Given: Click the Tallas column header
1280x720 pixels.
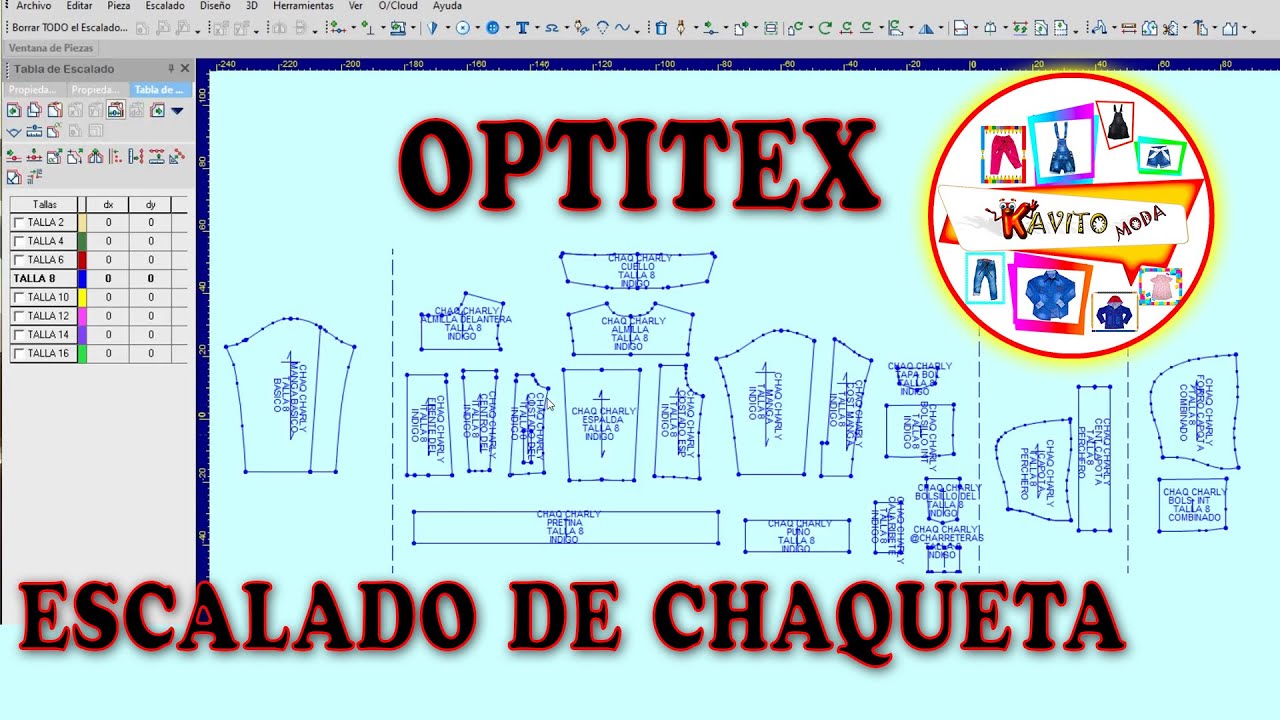Looking at the screenshot, I should point(44,204).
